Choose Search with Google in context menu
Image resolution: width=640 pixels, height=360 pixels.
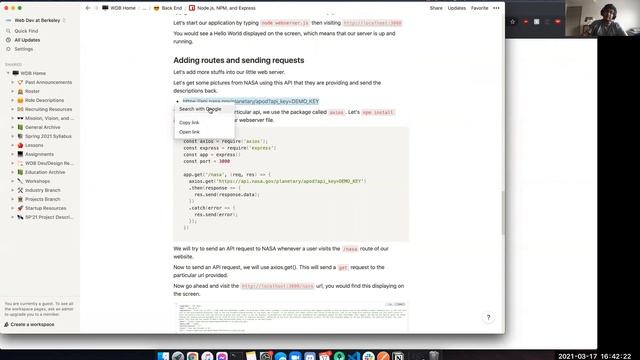coord(204,109)
